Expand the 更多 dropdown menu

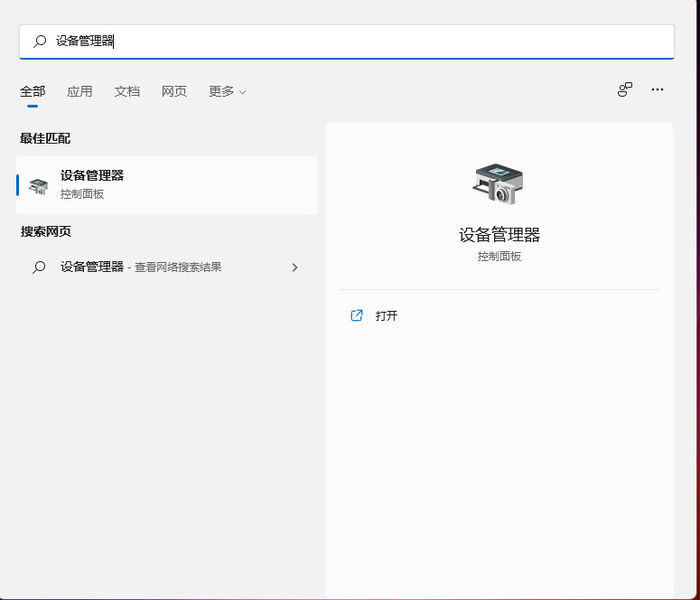tap(227, 91)
